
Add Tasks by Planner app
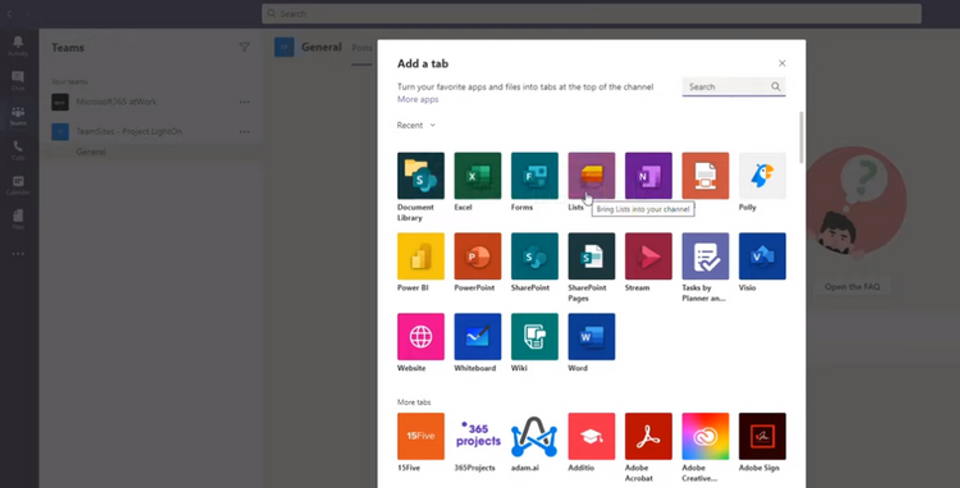point(705,256)
